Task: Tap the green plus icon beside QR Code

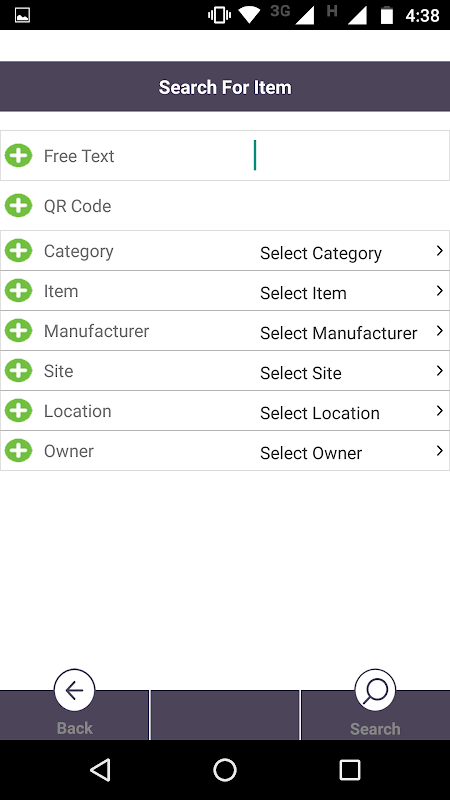Action: pos(18,206)
